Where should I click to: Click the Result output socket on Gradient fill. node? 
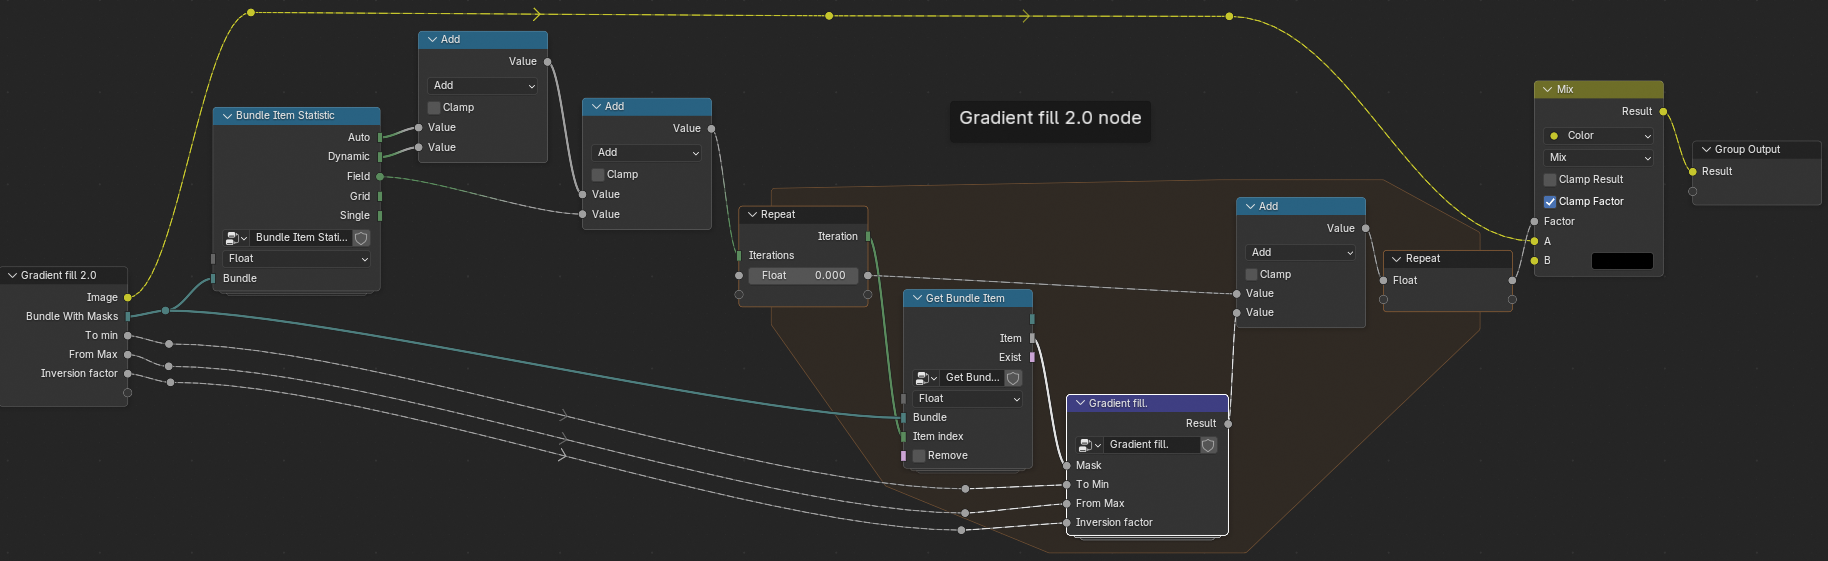tap(1228, 423)
